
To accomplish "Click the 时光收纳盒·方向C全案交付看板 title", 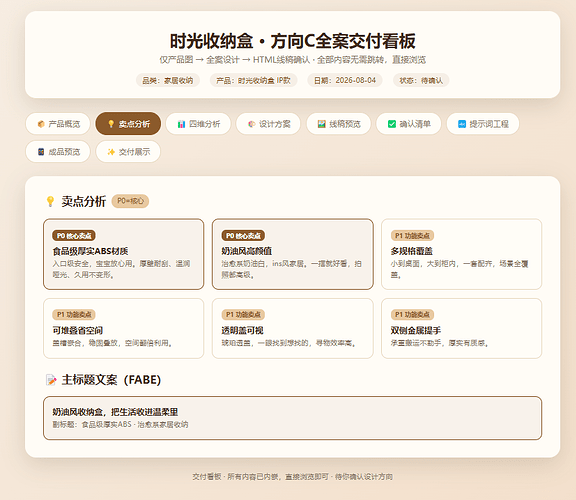I will [292, 41].
